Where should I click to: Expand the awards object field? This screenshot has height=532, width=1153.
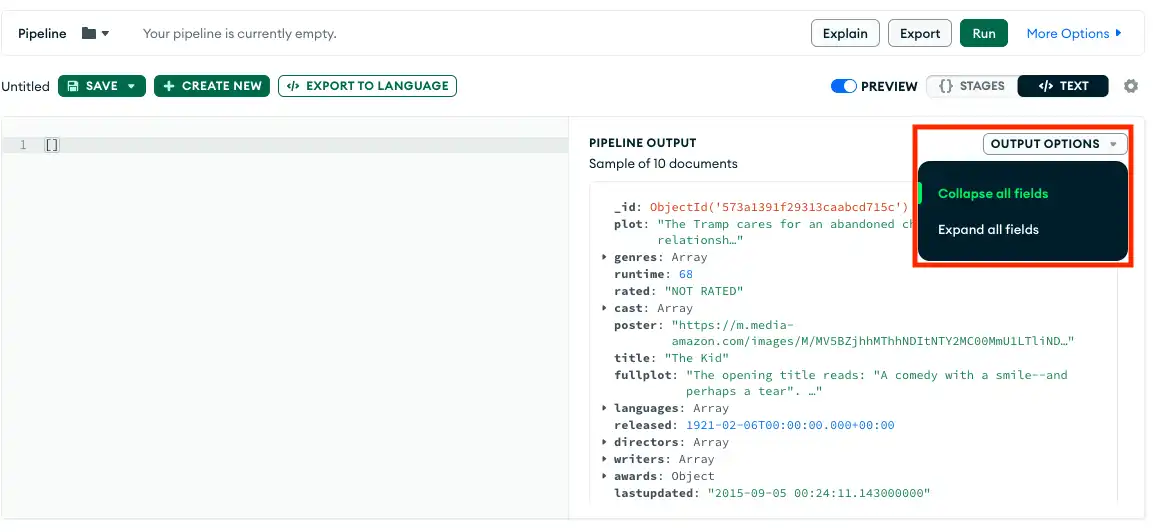[x=604, y=476]
